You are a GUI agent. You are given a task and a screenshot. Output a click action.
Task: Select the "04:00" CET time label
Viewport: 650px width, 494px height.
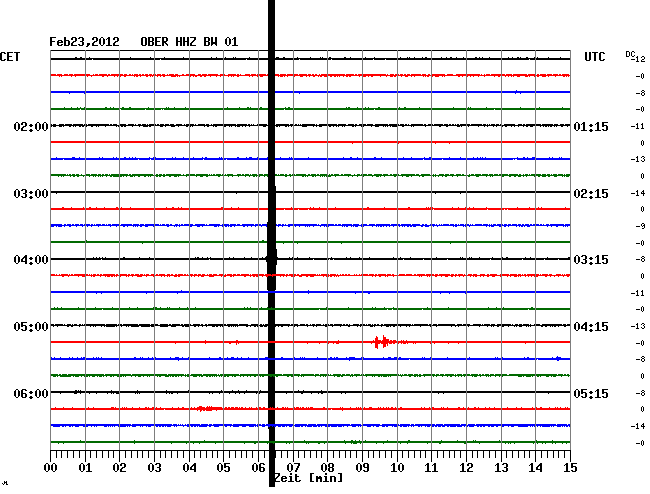(31, 260)
